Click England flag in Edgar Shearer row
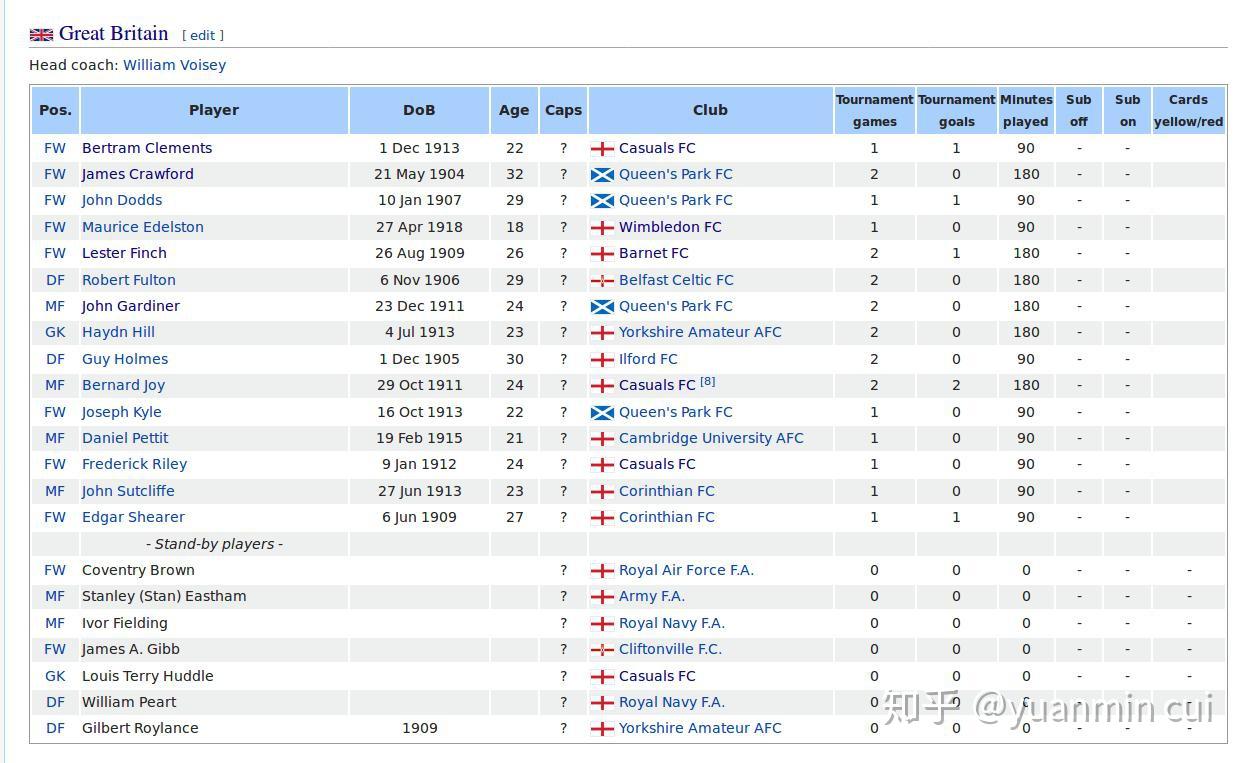This screenshot has height=763, width=1245. [x=602, y=517]
